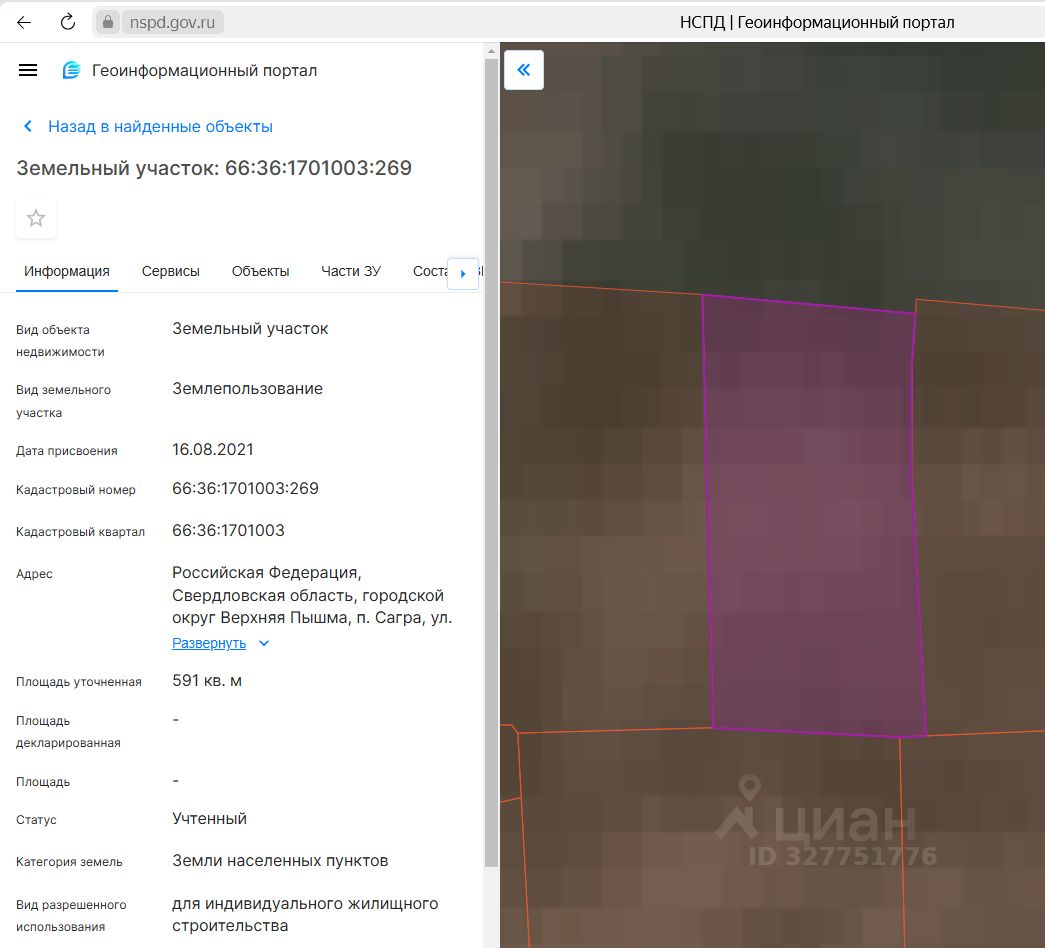Click the Кадастровый квартал value 66:36:1701003

tap(228, 531)
